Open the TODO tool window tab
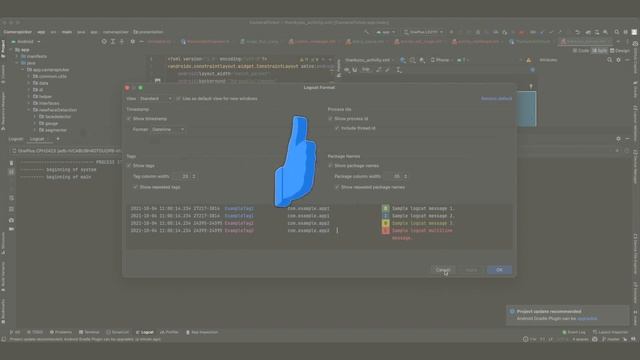Screen dimensions: 640x360 pos(35,332)
